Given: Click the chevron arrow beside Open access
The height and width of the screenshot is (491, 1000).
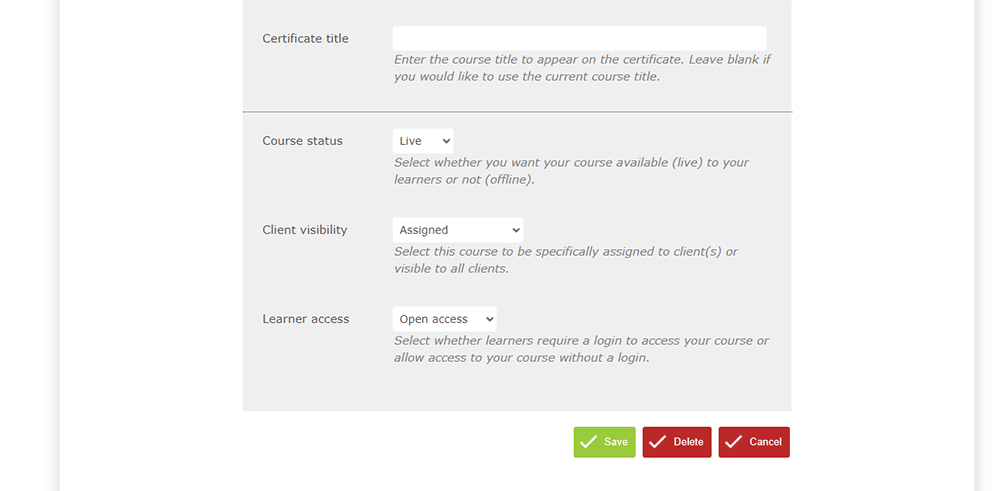Looking at the screenshot, I should 489,319.
